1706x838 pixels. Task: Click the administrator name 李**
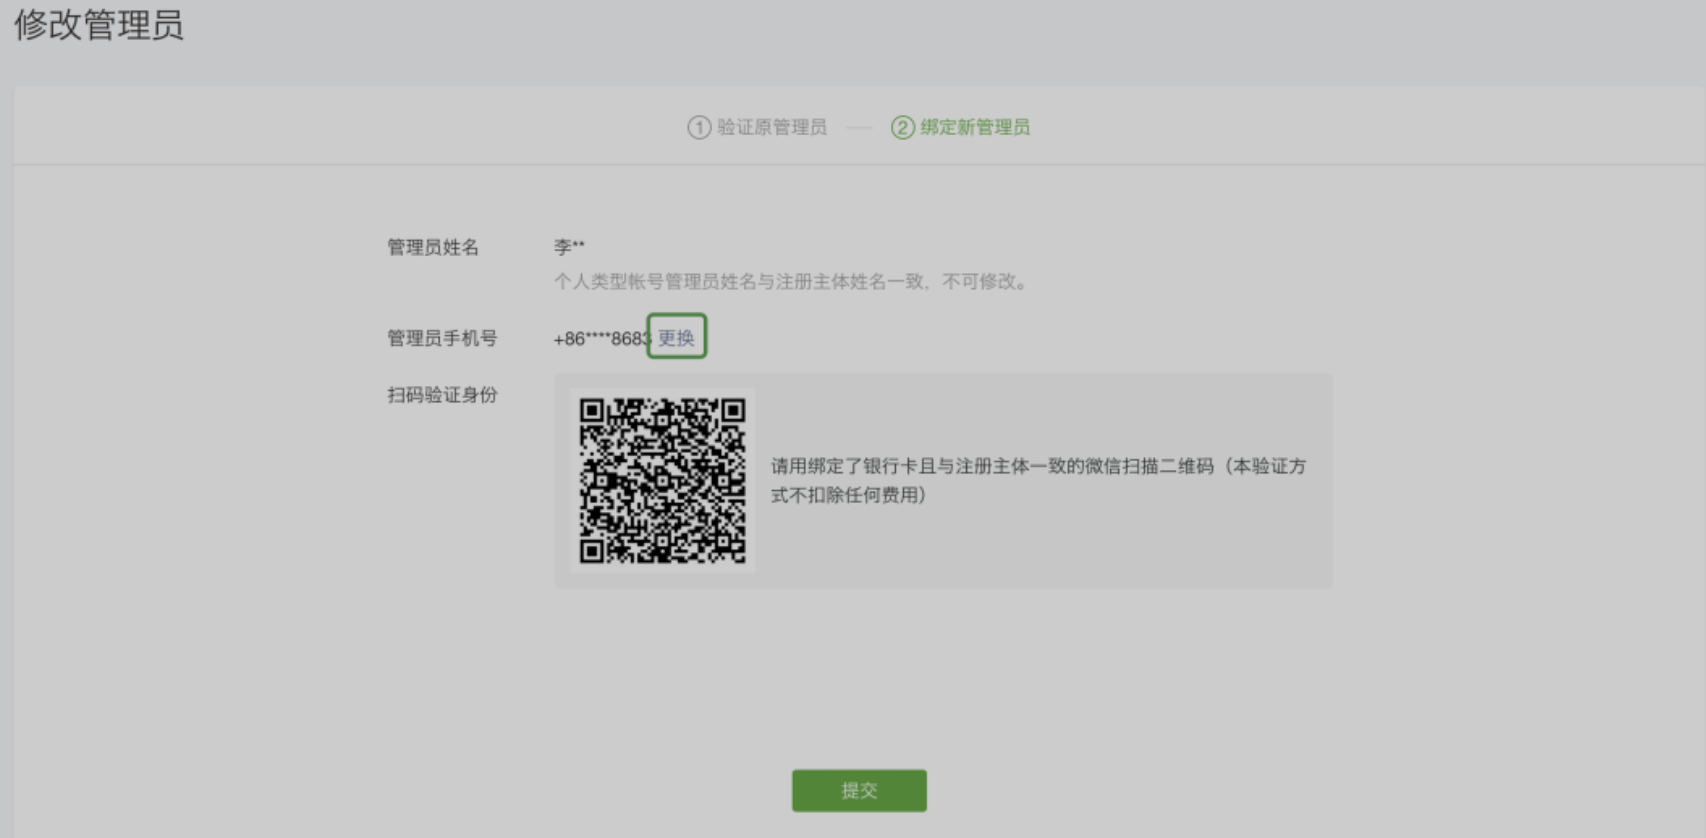[x=569, y=246]
